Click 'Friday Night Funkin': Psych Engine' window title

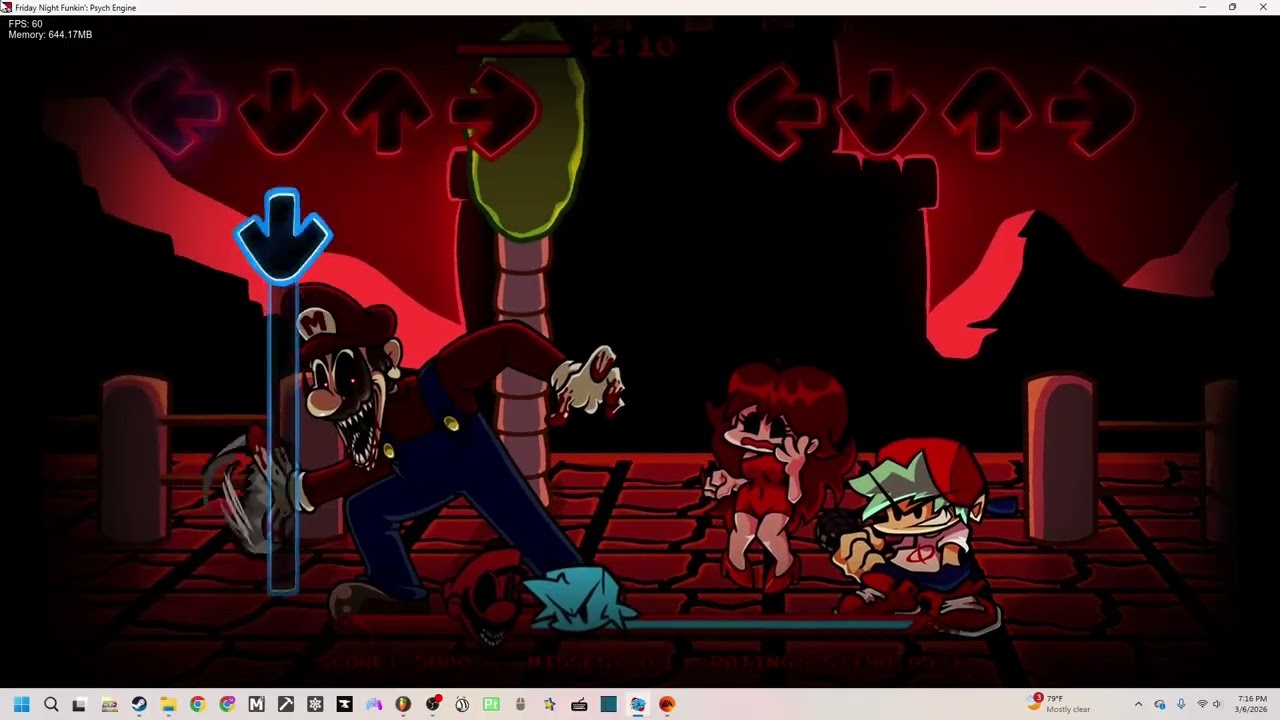76,7
